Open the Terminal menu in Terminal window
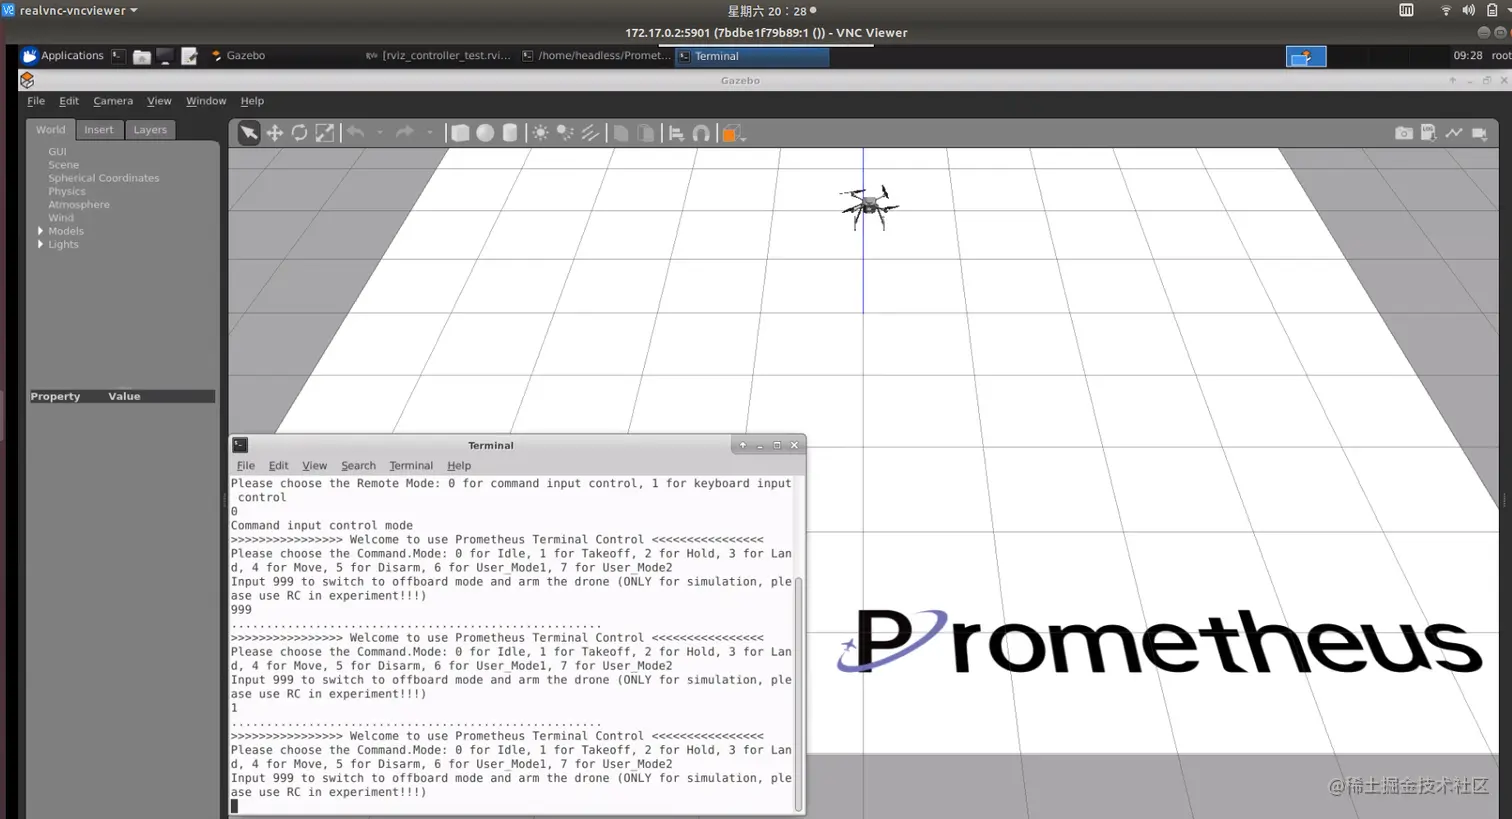The width and height of the screenshot is (1512, 819). point(411,466)
